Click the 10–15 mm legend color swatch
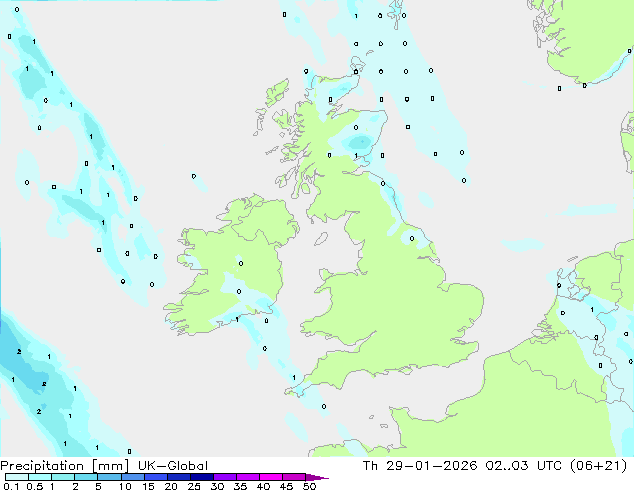 pyautogui.click(x=132, y=477)
